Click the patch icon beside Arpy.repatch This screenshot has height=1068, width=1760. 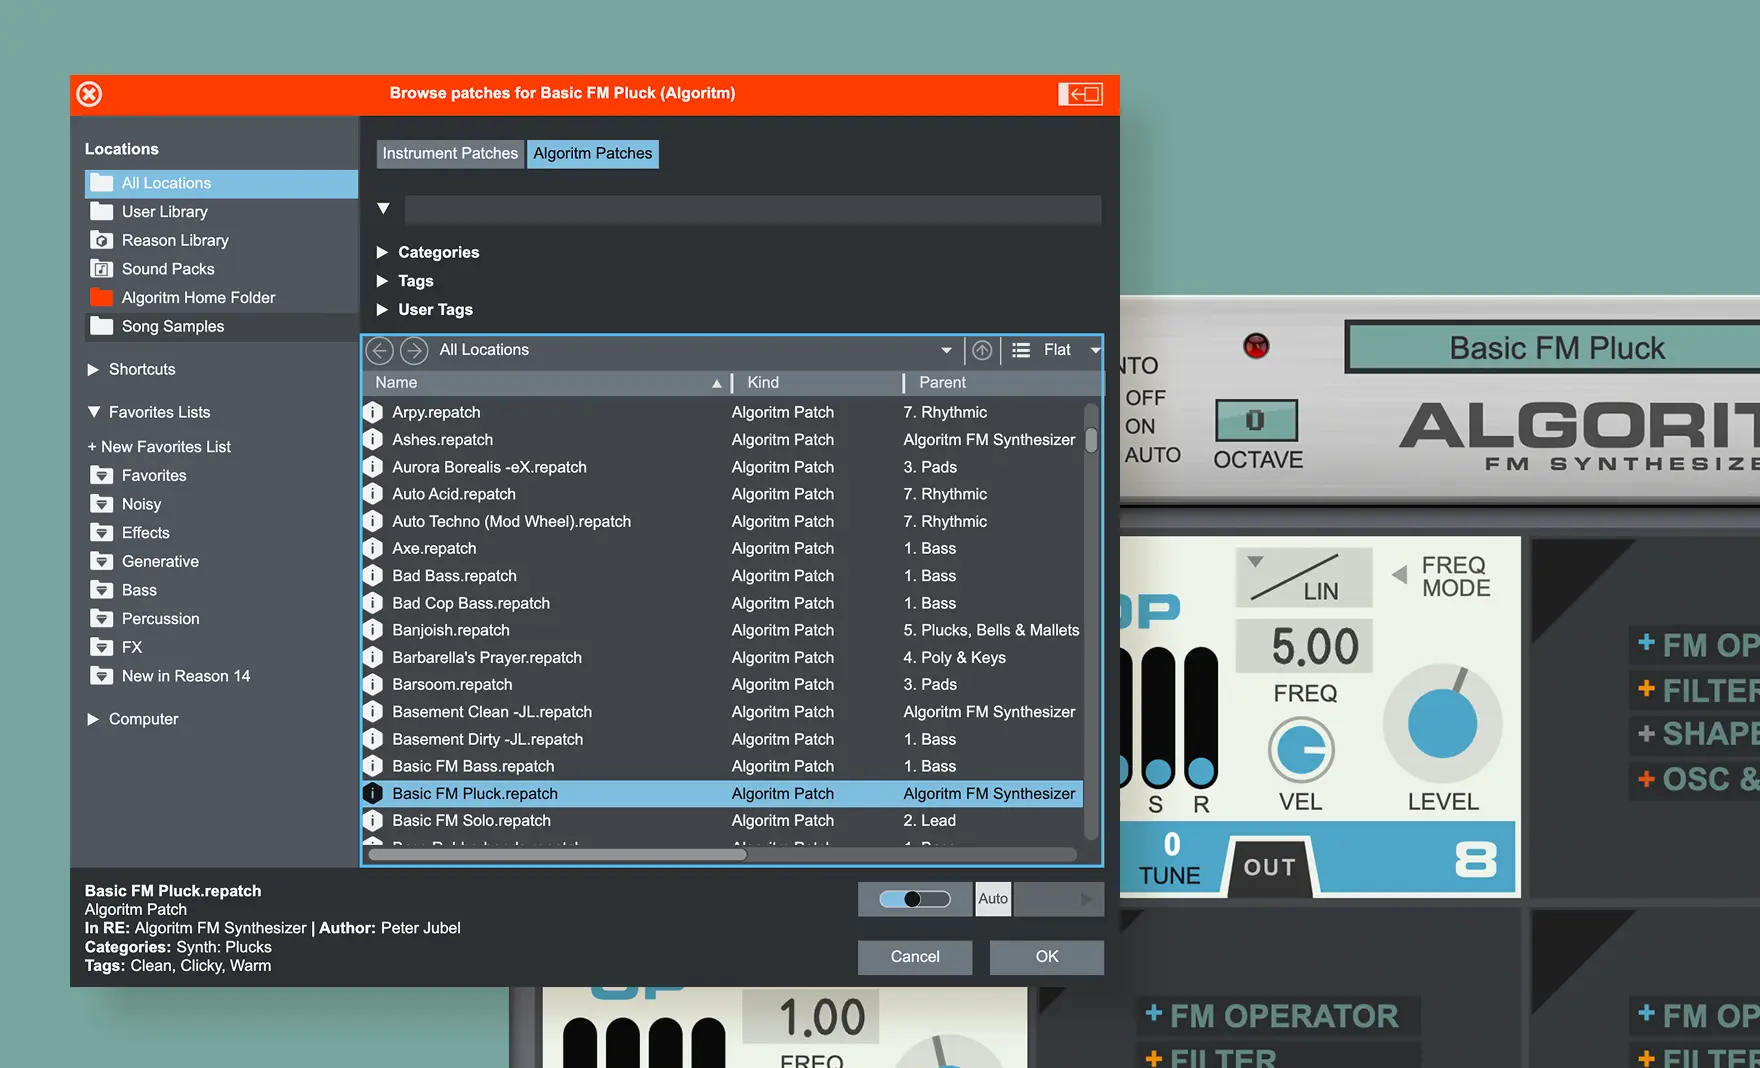pyautogui.click(x=373, y=412)
